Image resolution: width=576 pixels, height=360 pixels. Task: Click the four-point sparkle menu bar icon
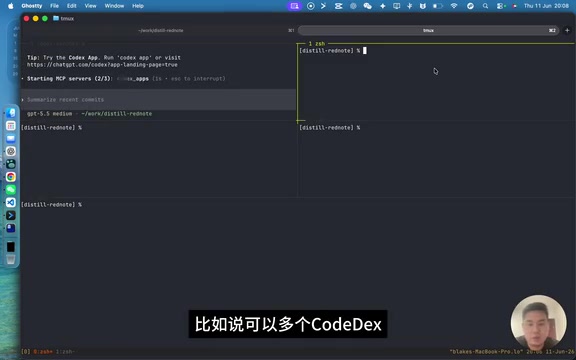tap(382, 6)
